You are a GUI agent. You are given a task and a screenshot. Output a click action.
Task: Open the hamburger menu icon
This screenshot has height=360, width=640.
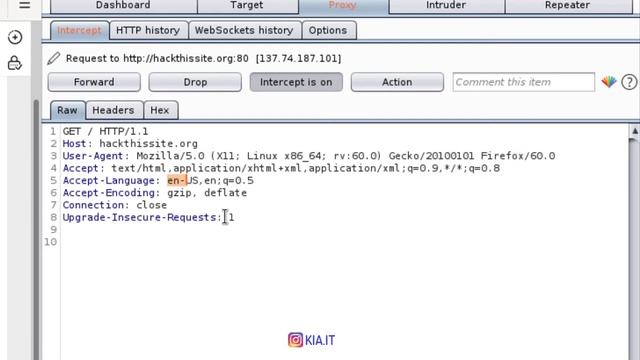coord(24,5)
